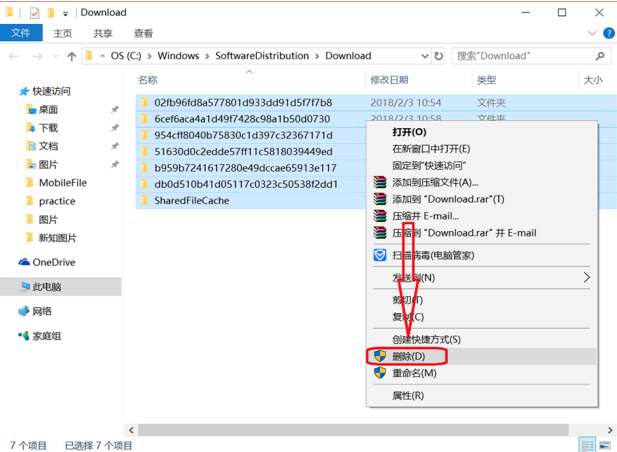Open the 查看 ribbon tab
The image size is (617, 452).
click(143, 33)
